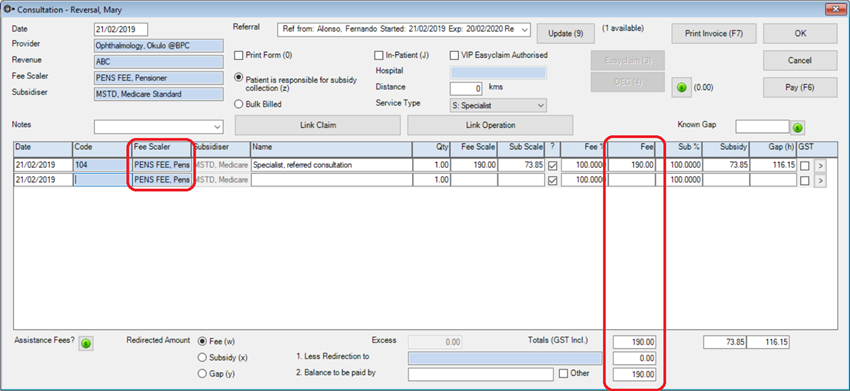Click the Cancel button
The height and width of the screenshot is (391, 850).
(x=800, y=60)
